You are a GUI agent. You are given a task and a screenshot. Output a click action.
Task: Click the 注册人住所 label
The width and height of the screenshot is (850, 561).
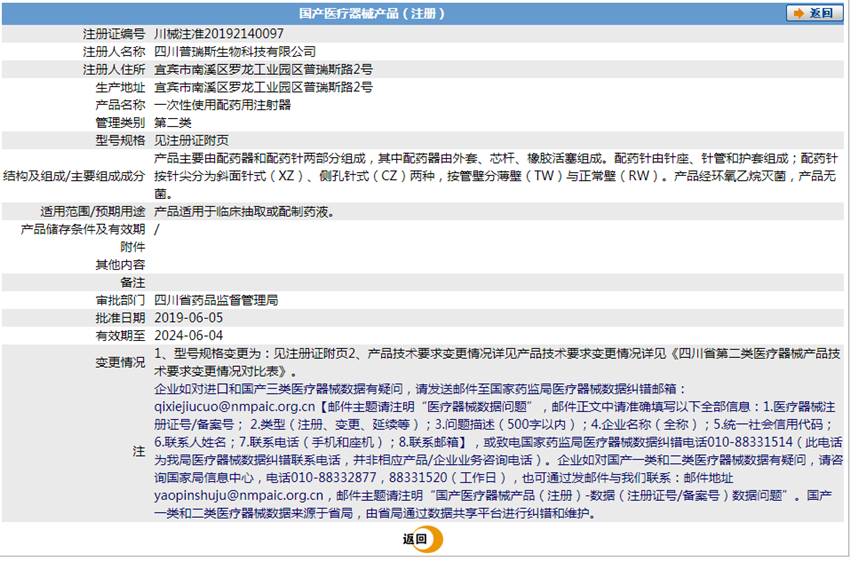click(x=114, y=69)
